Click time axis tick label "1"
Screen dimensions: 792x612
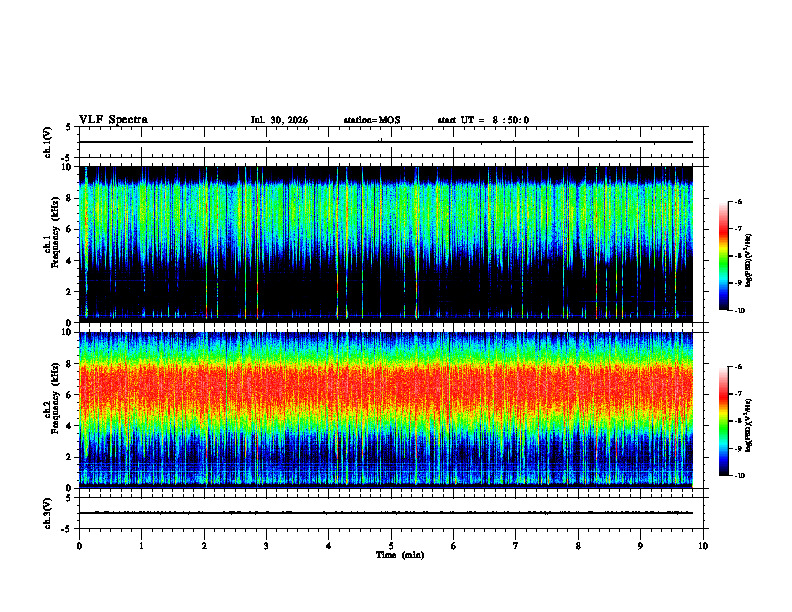pos(141,546)
